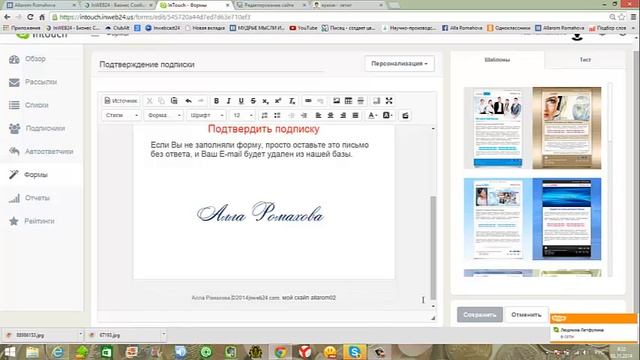Open the Персонализация dropdown
Screen dimensions: 640x360
tap(399, 64)
